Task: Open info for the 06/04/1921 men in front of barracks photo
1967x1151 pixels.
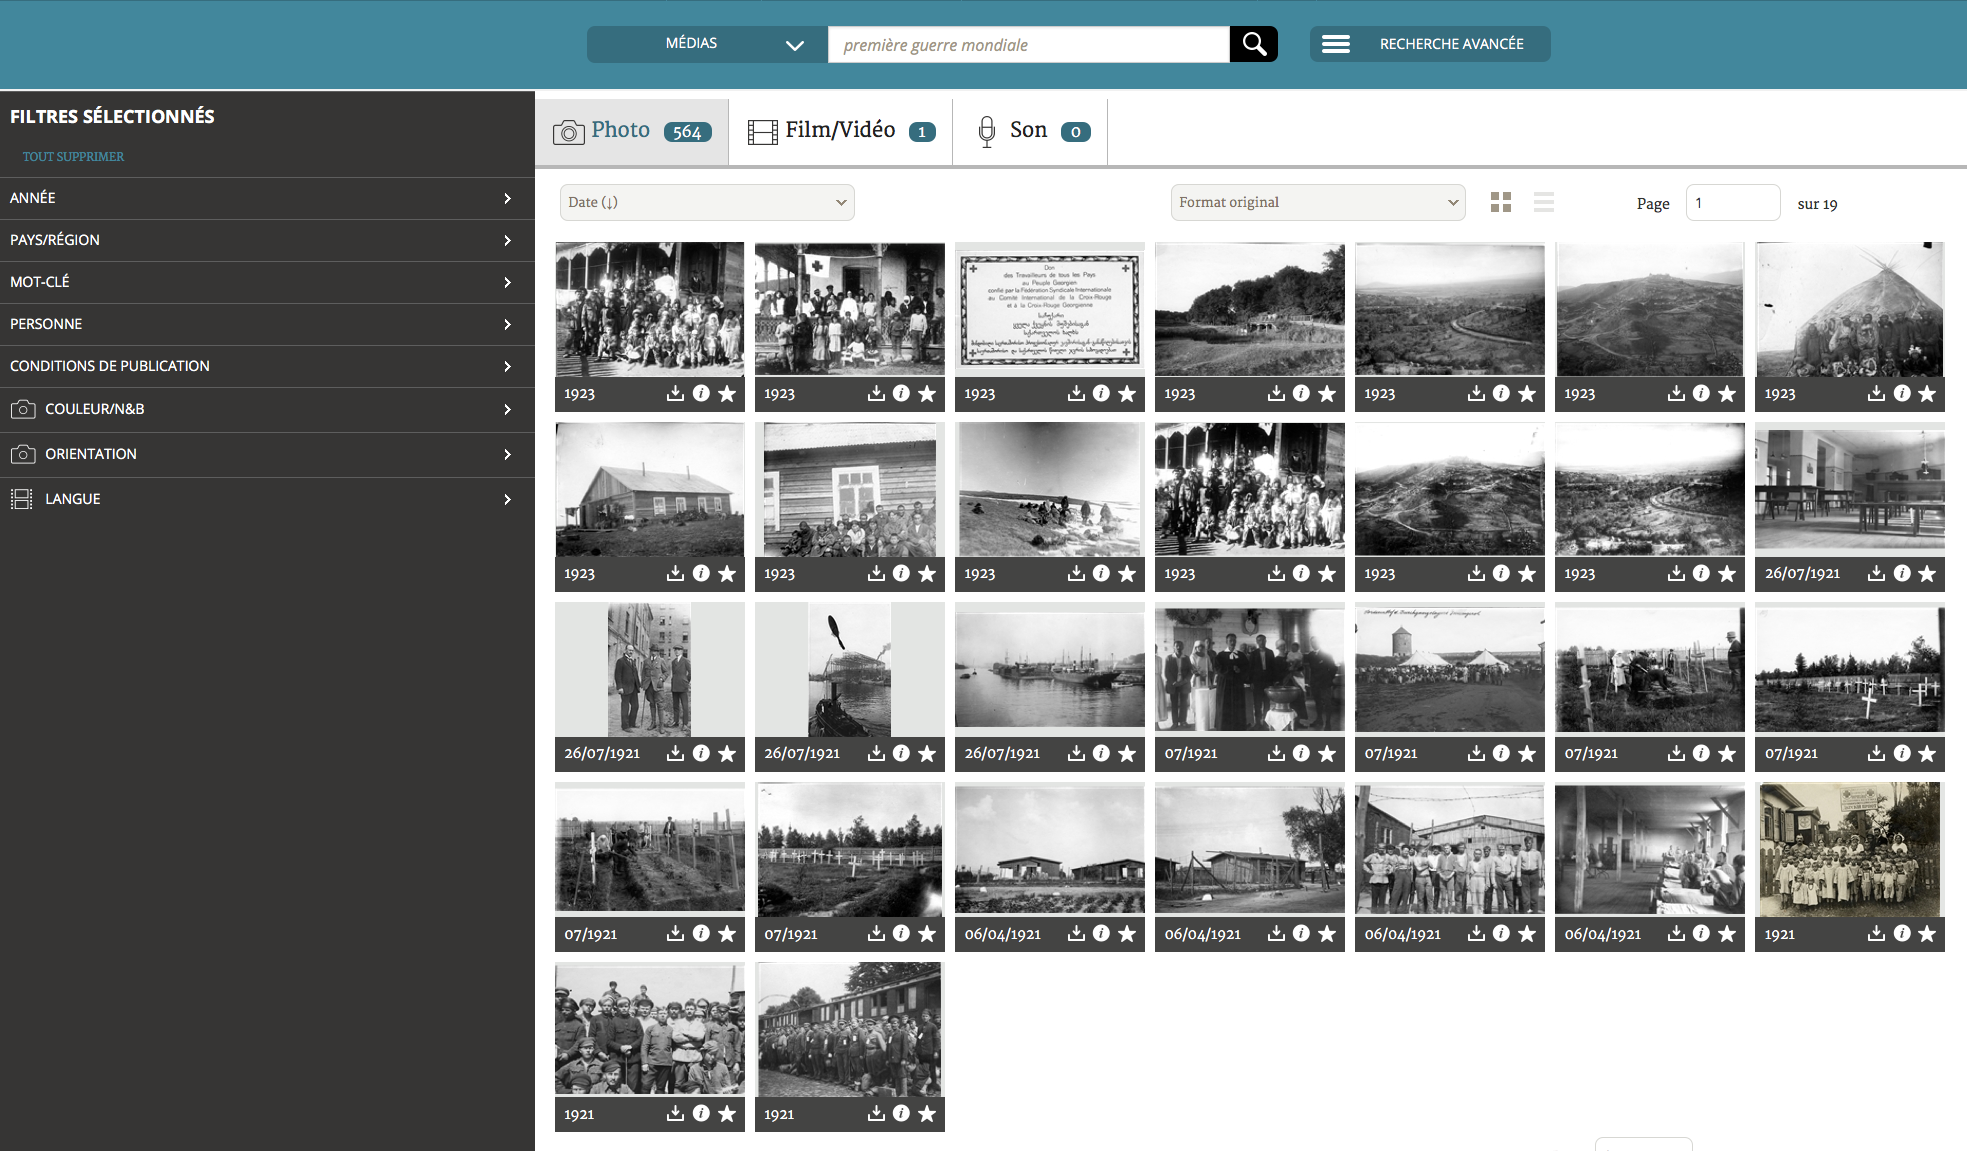Action: click(x=1501, y=933)
